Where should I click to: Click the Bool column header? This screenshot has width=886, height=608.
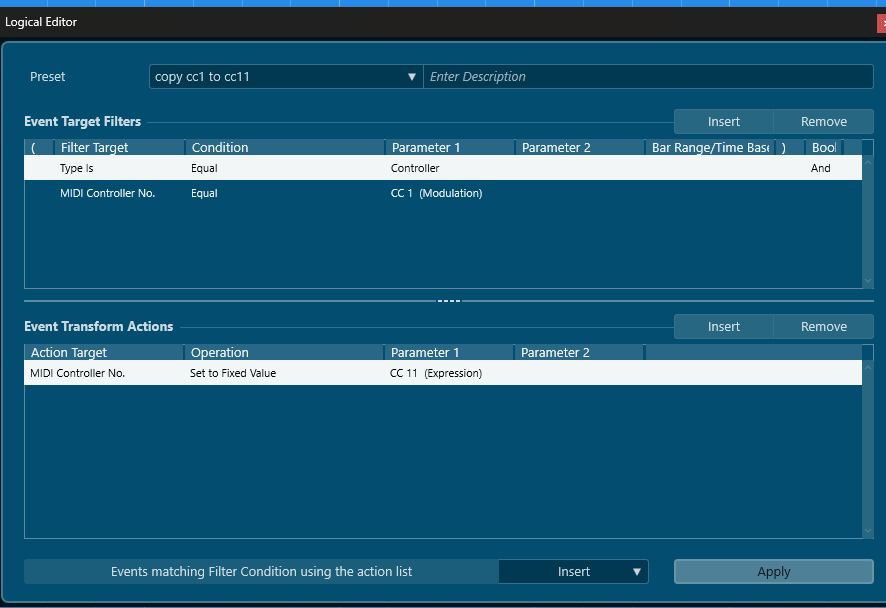tap(824, 147)
